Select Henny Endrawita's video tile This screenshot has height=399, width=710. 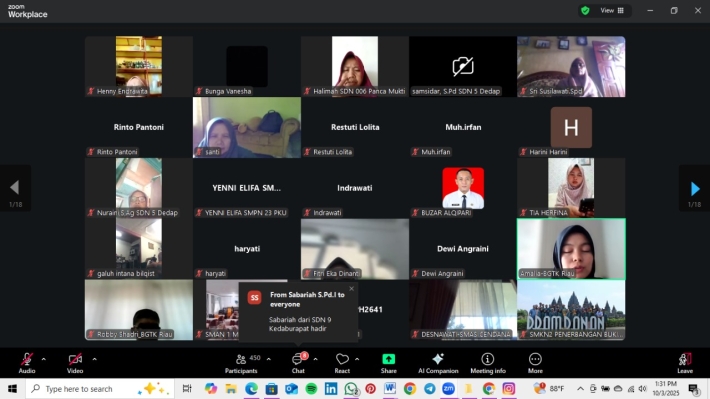(x=139, y=67)
